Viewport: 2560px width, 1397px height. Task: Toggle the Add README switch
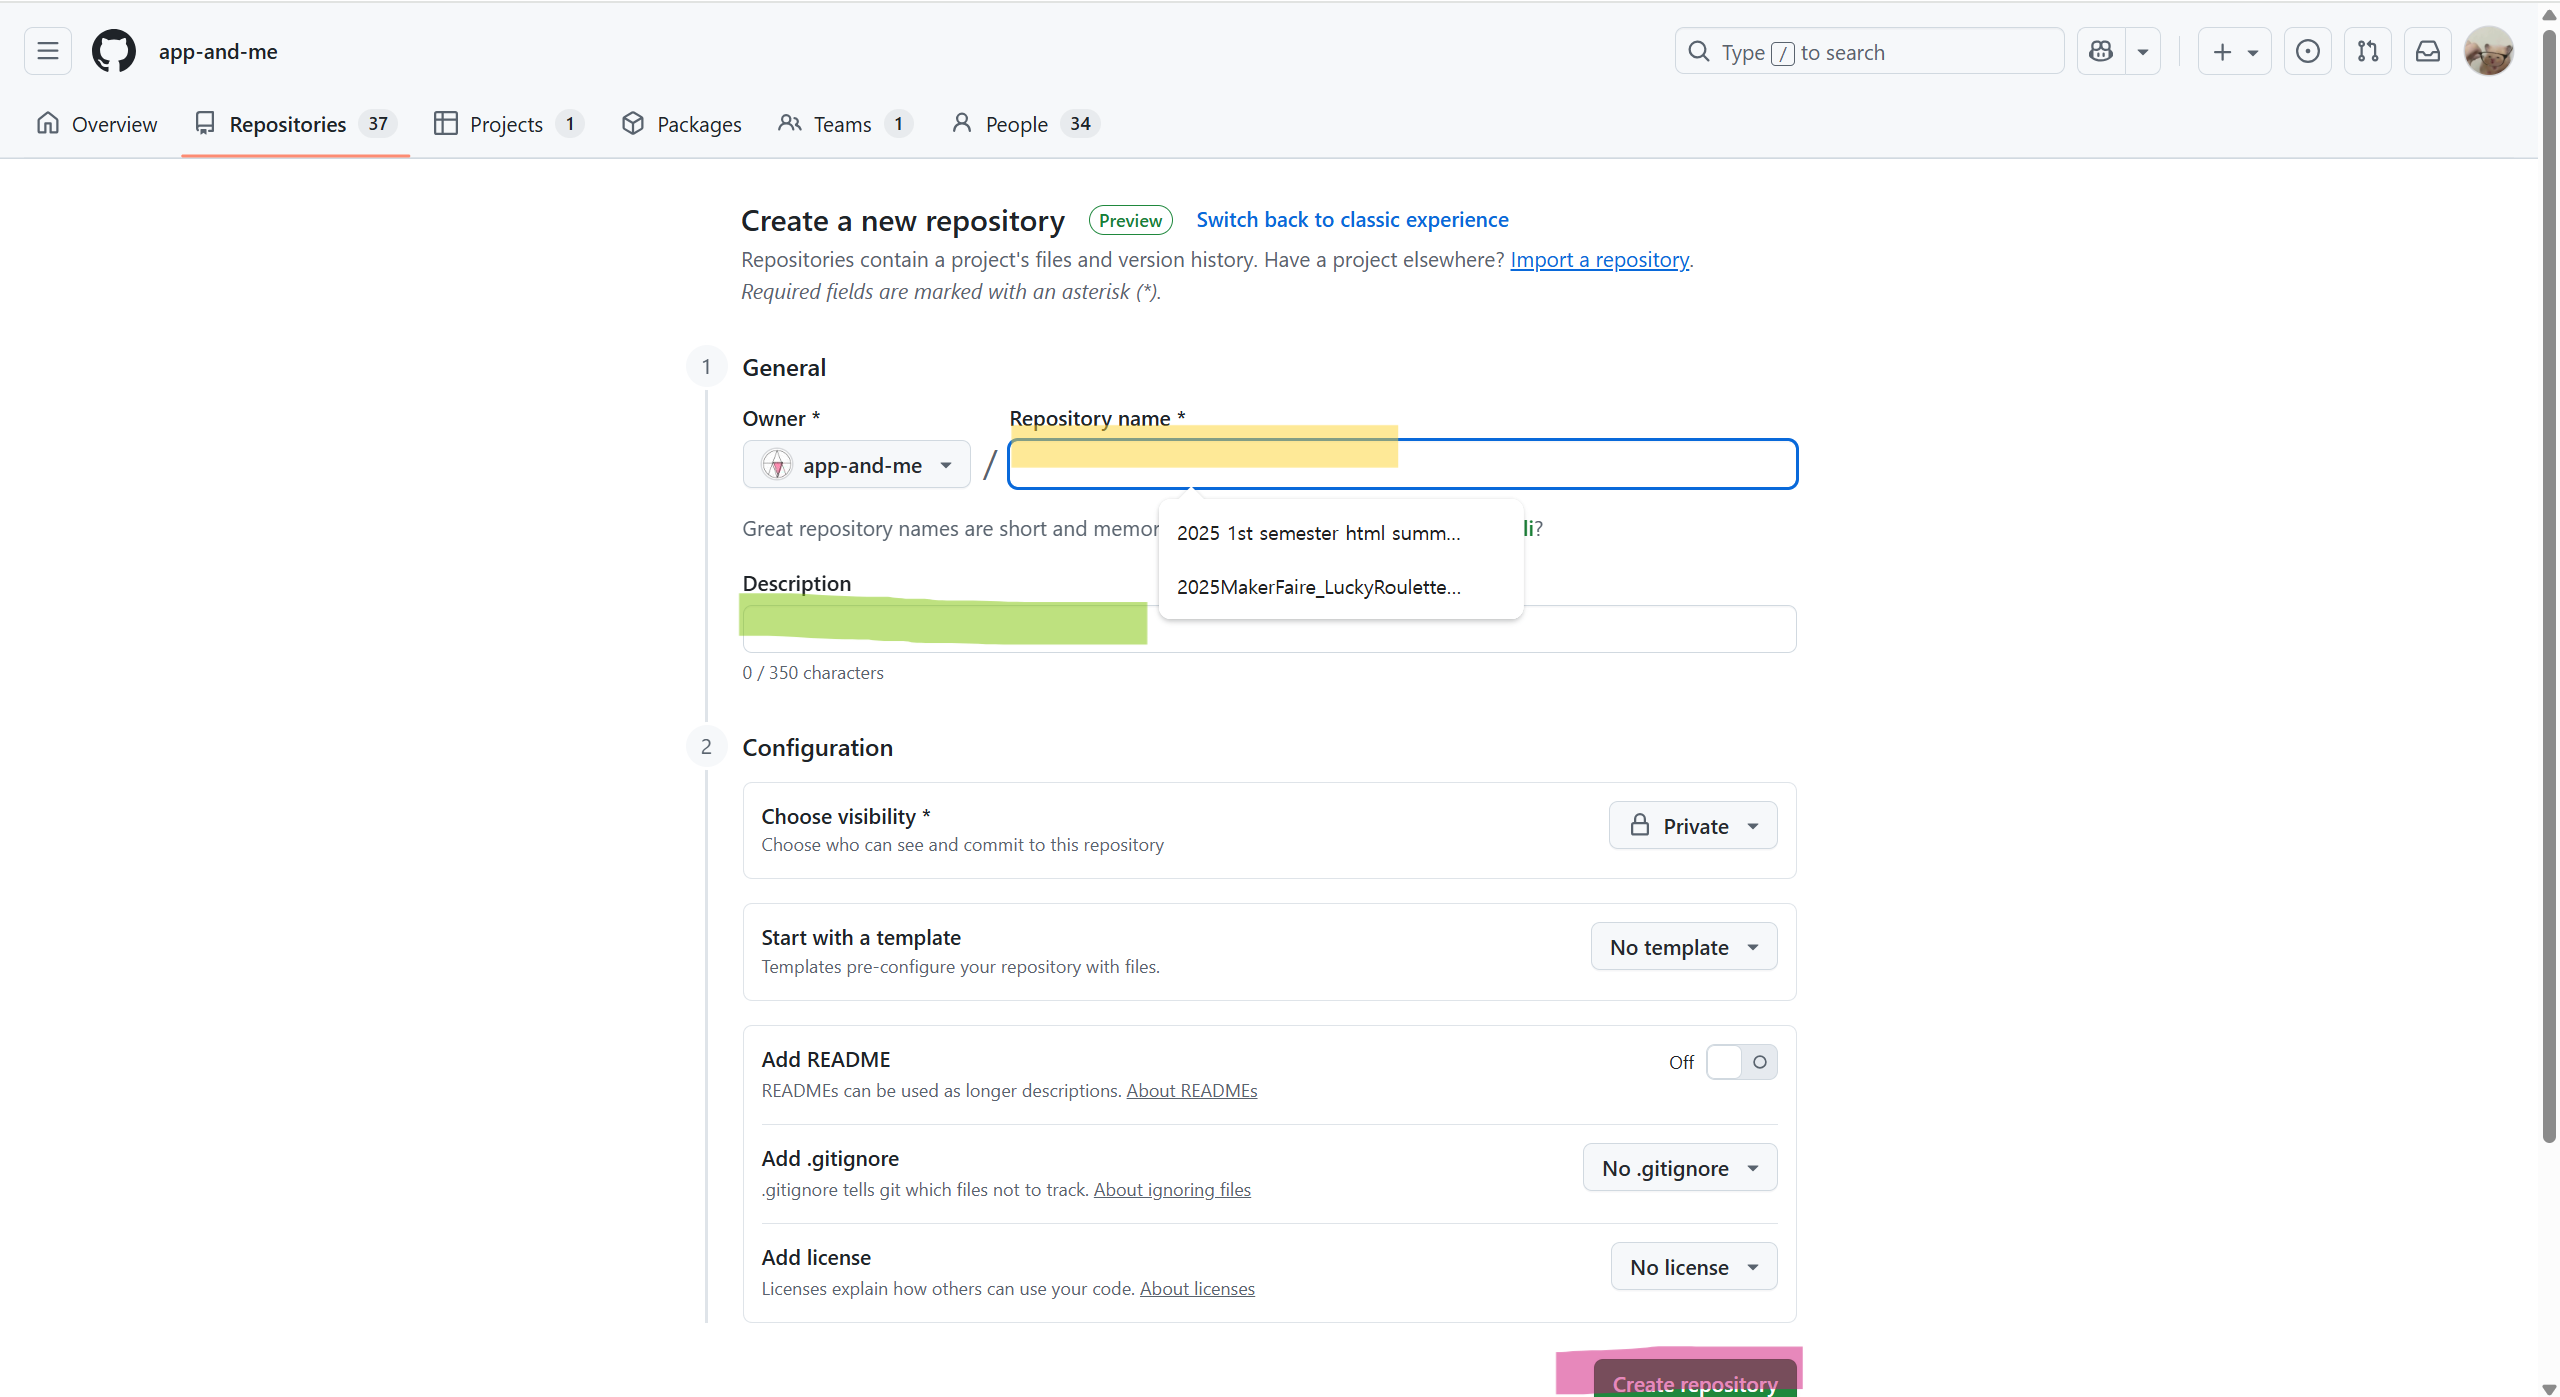(1741, 1062)
